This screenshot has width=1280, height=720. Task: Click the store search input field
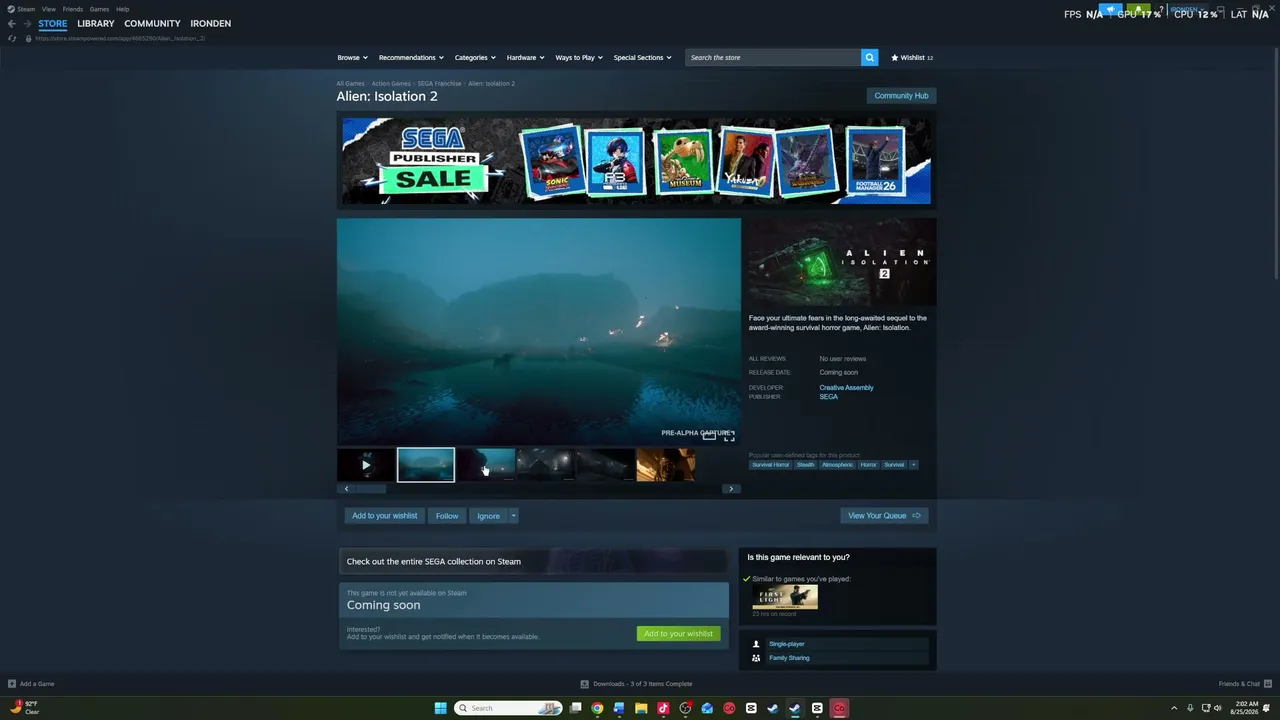[773, 57]
